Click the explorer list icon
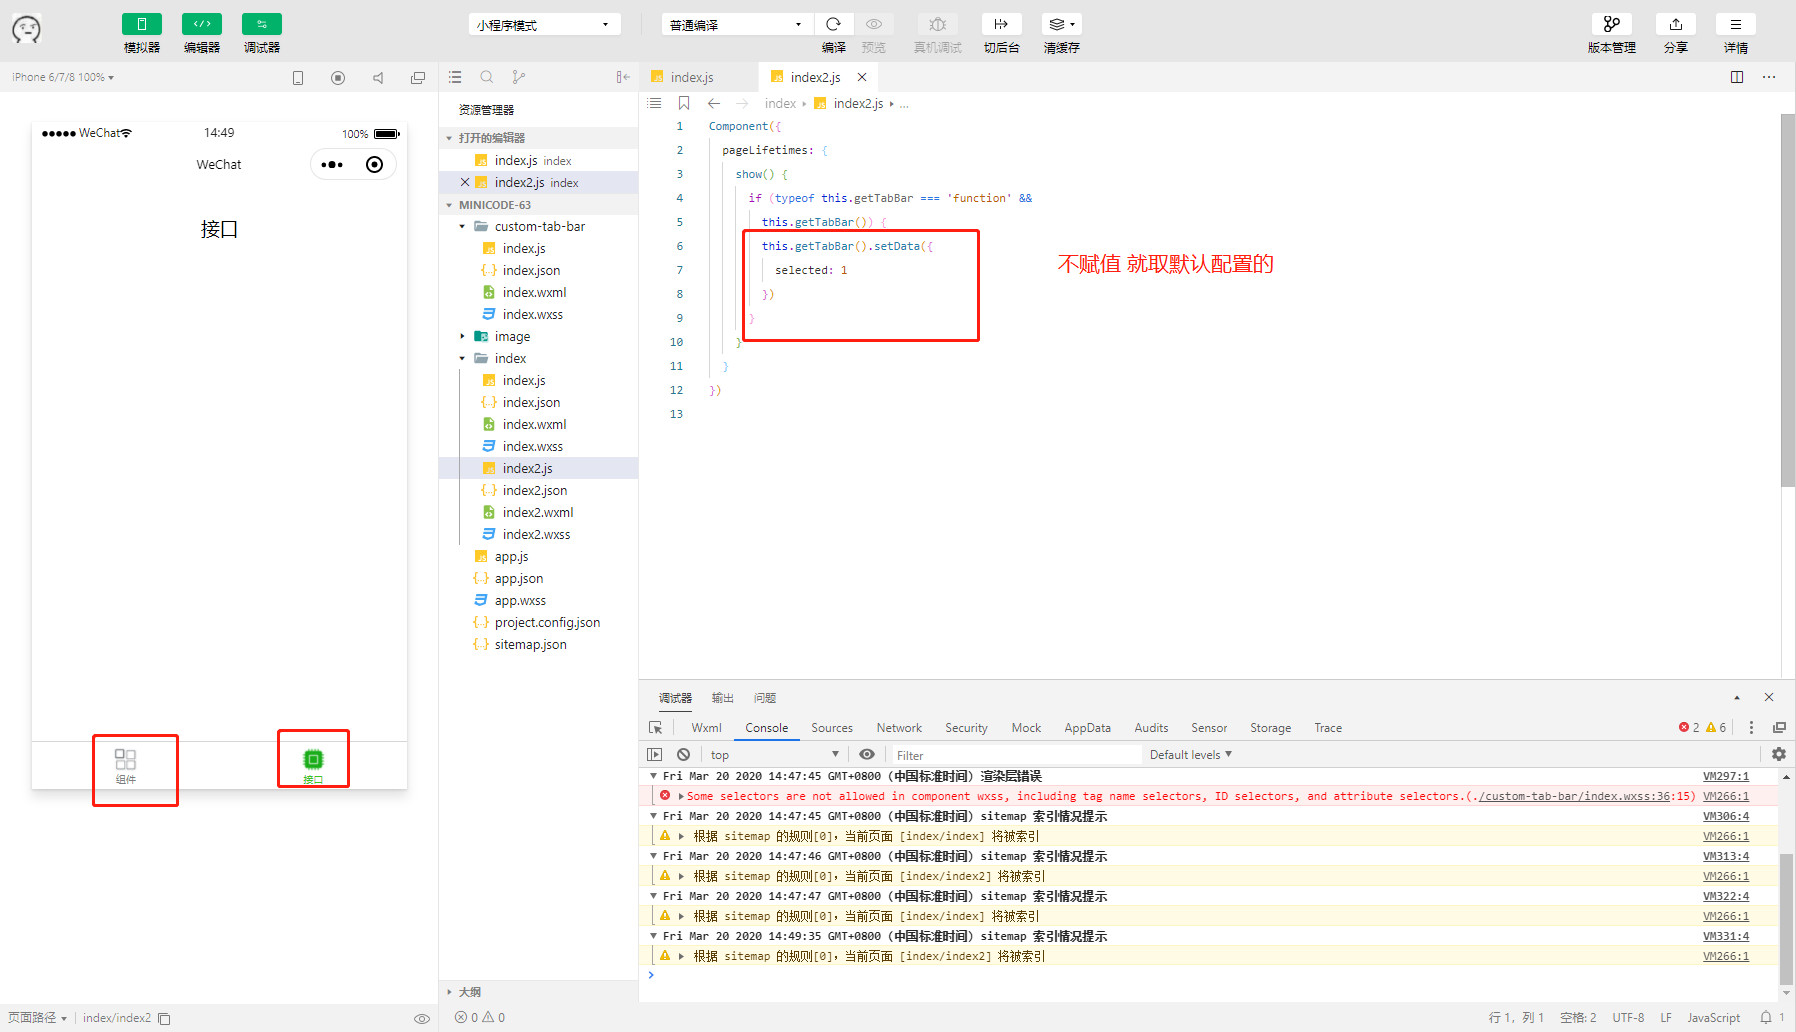 [455, 77]
